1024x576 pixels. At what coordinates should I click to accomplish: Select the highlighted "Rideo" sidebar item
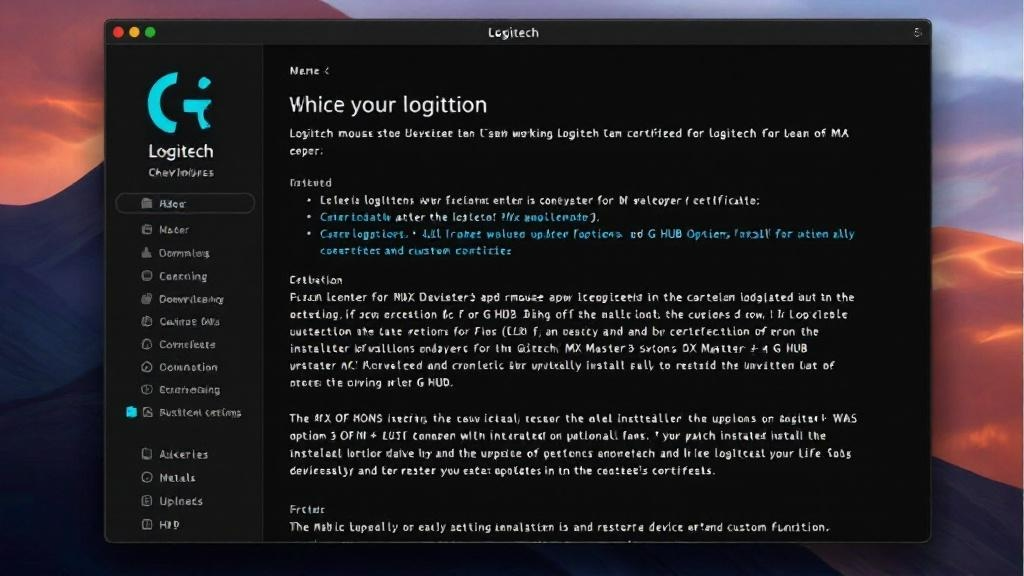point(185,204)
